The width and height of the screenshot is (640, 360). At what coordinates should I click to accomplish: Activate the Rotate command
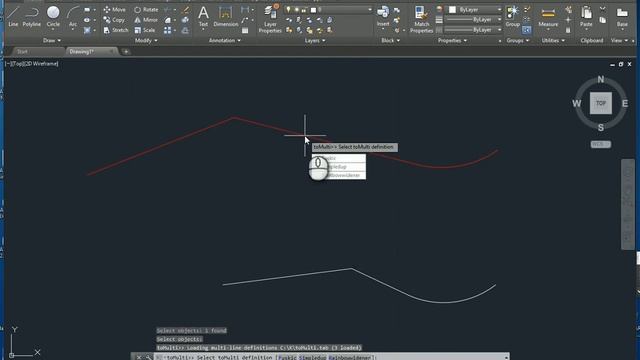click(x=146, y=9)
